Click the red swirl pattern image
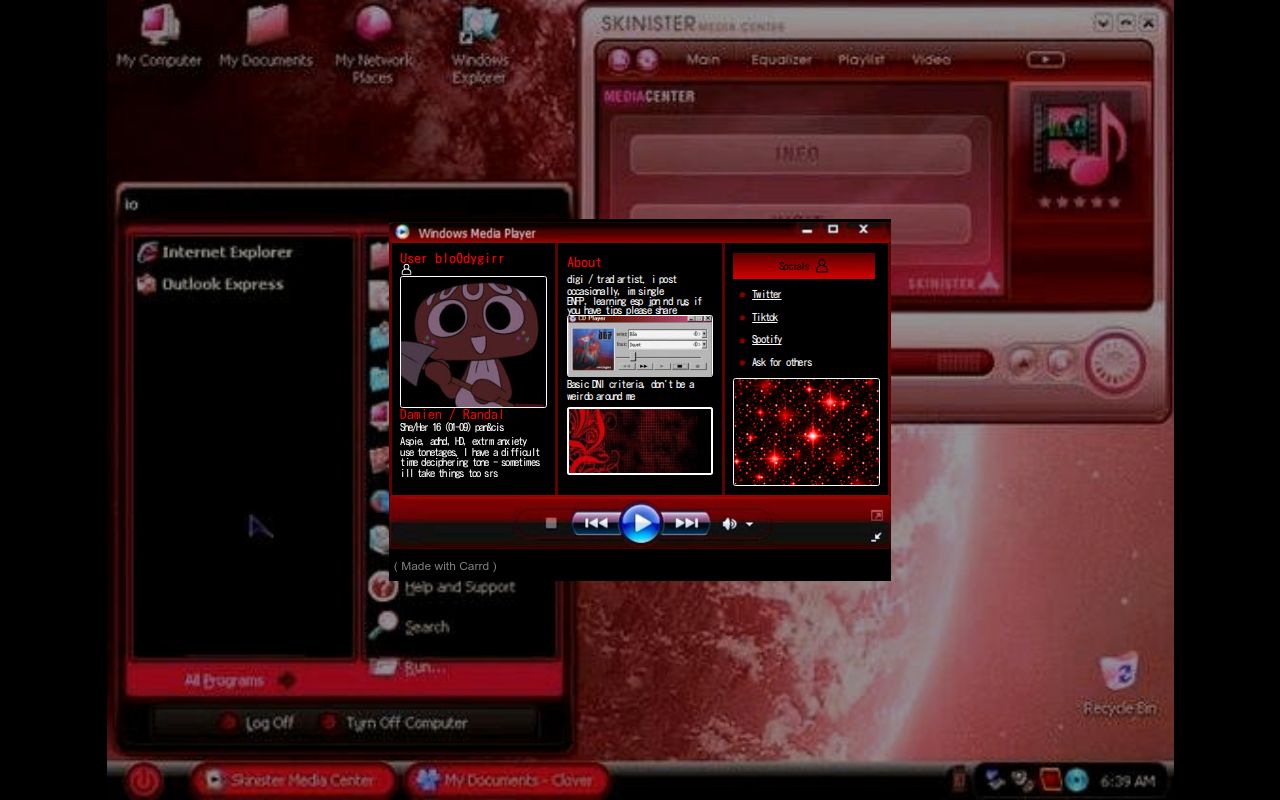The width and height of the screenshot is (1280, 800). pos(640,441)
